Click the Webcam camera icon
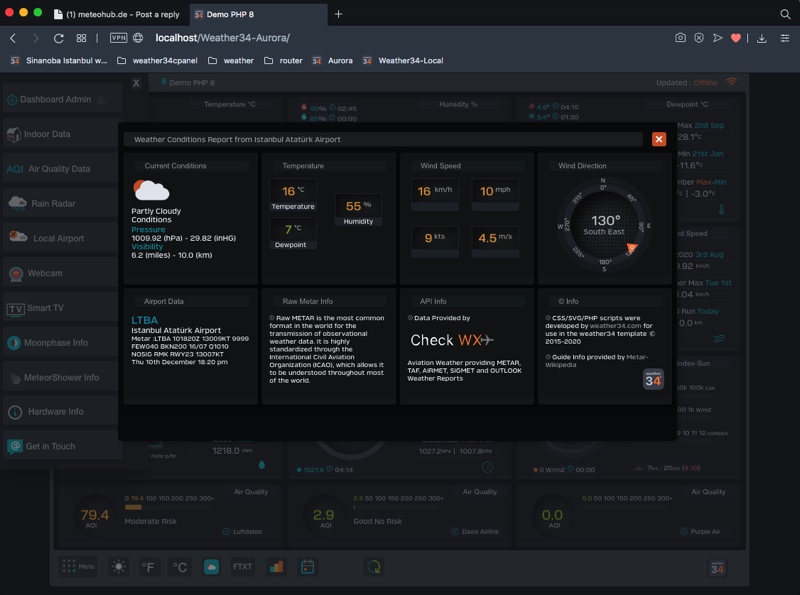This screenshot has height=595, width=800. click(16, 274)
